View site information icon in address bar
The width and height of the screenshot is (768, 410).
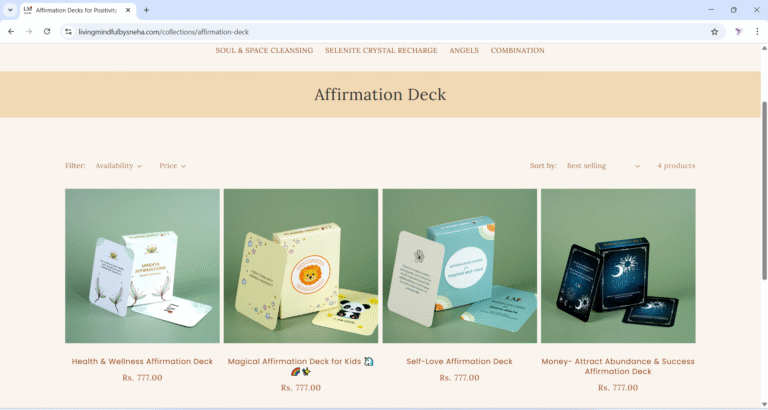69,31
